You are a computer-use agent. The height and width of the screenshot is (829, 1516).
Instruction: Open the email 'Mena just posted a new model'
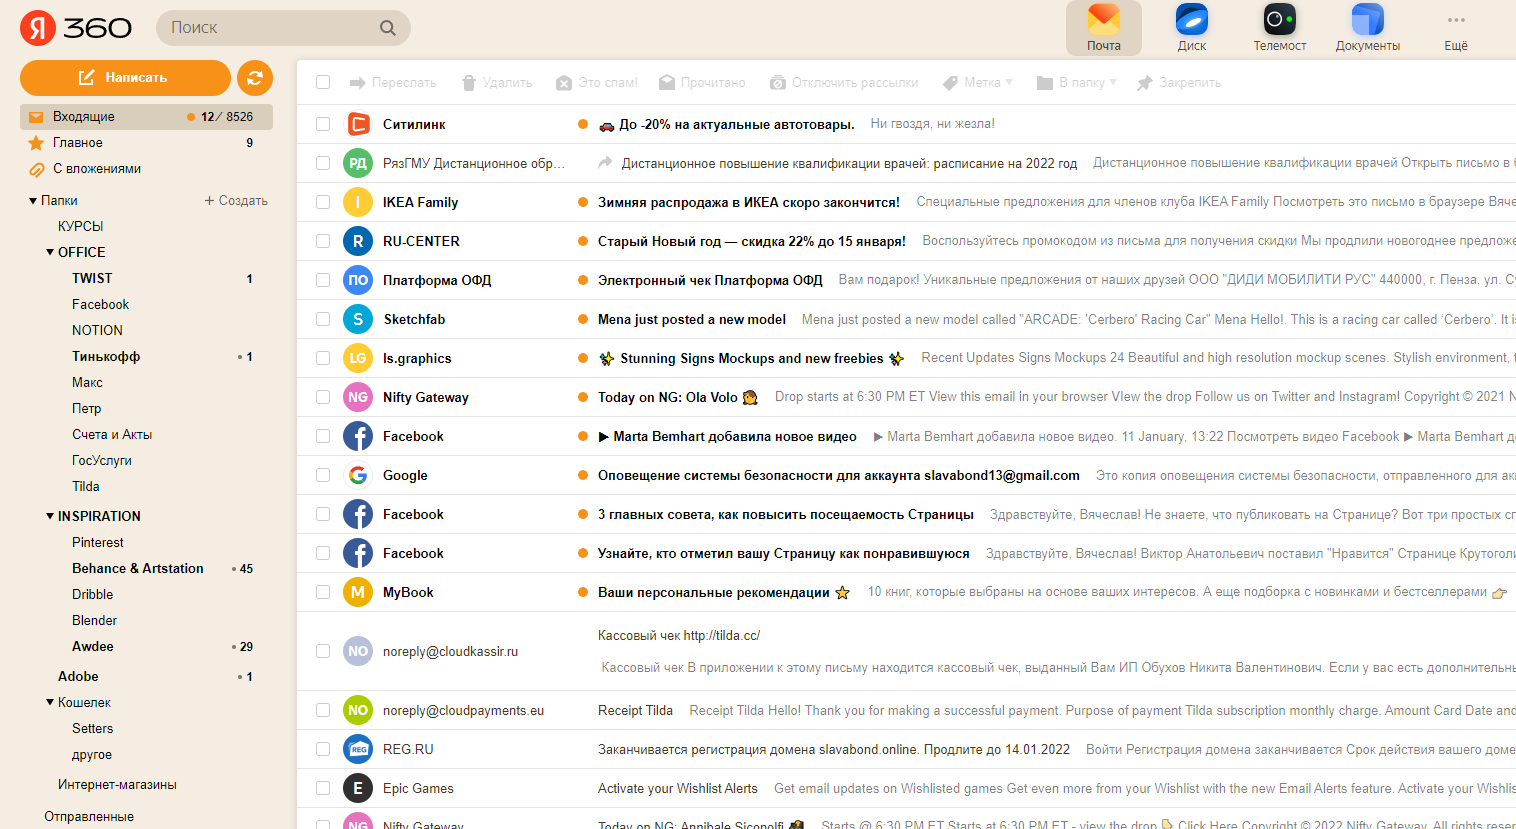pyautogui.click(x=692, y=319)
